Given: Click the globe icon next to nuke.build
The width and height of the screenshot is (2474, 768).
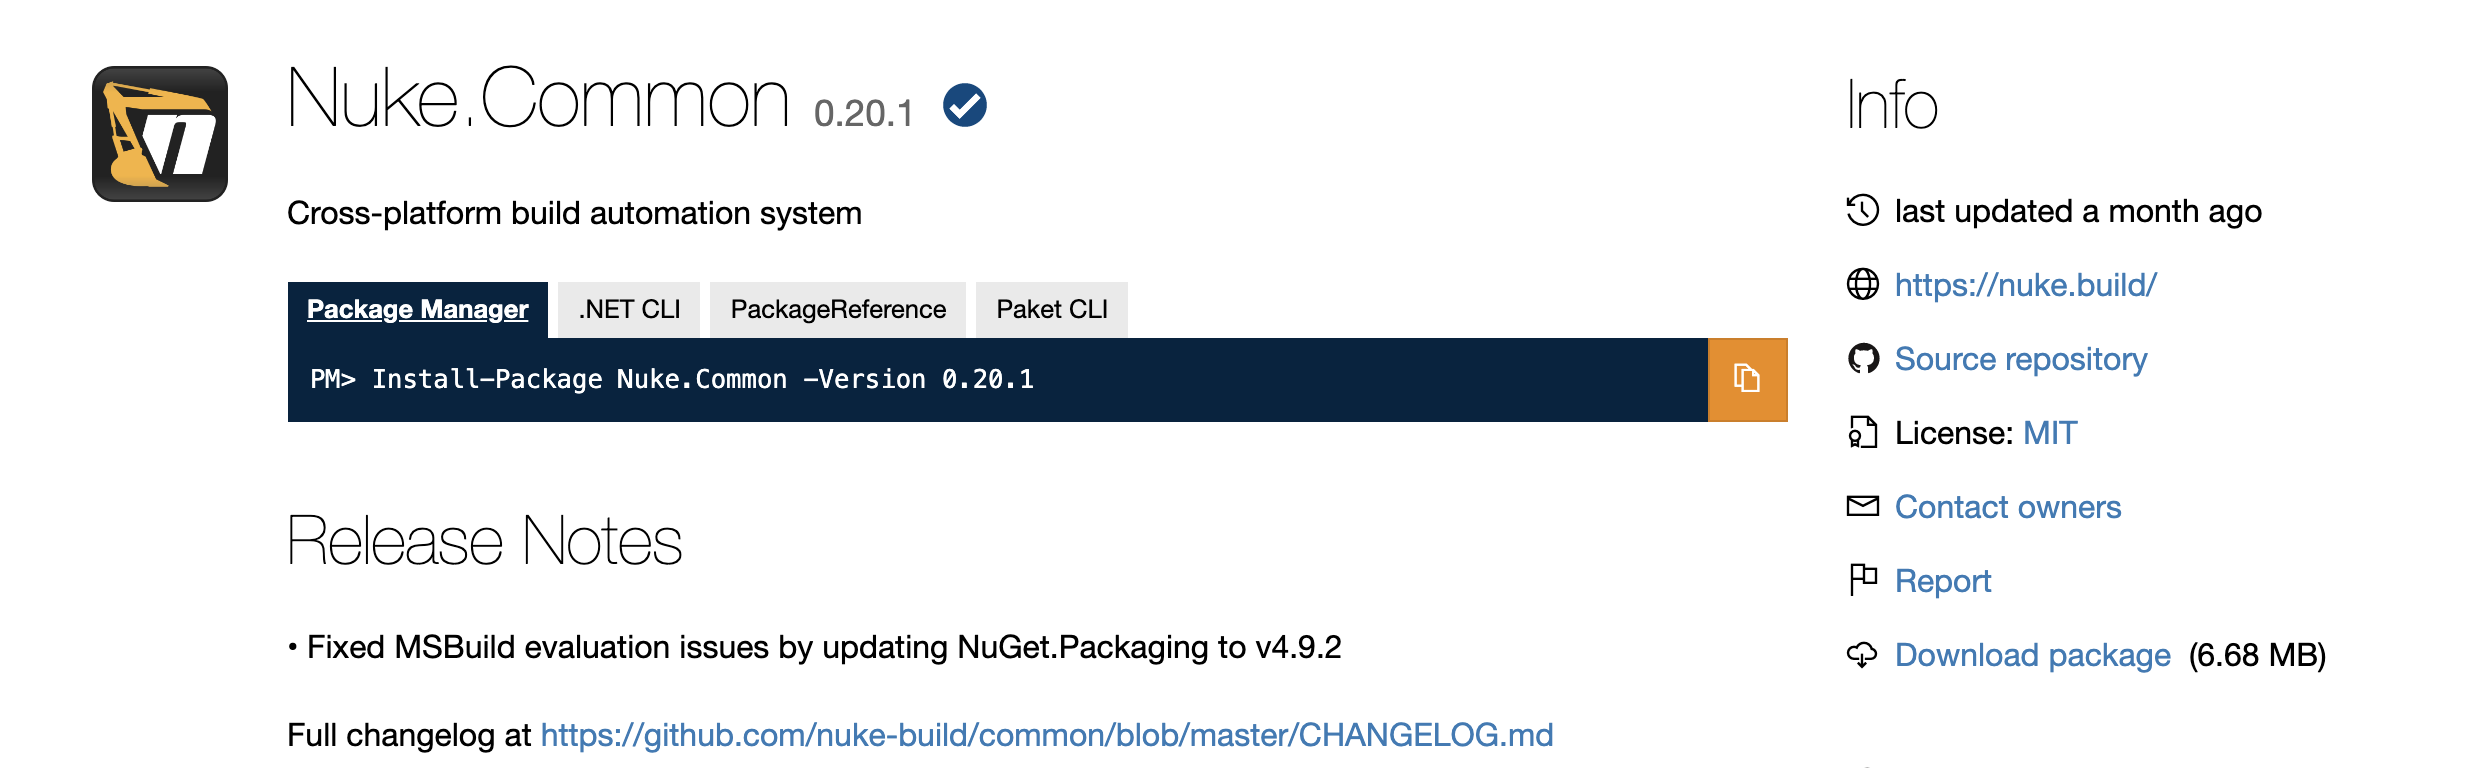Looking at the screenshot, I should 1862,284.
